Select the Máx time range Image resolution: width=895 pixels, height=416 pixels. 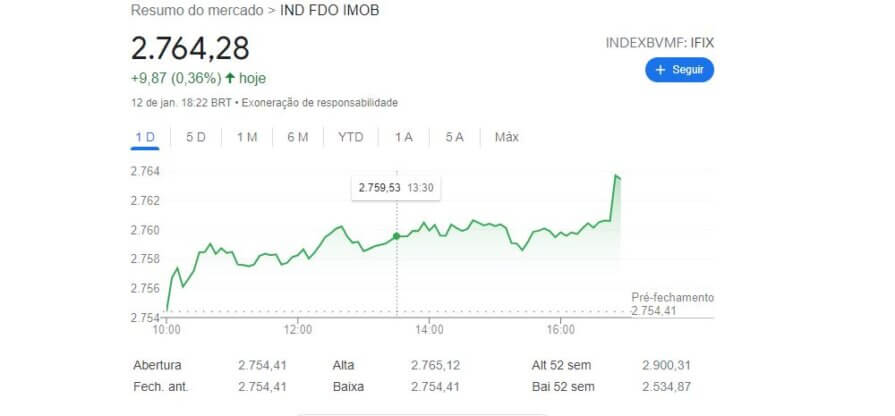(x=506, y=137)
